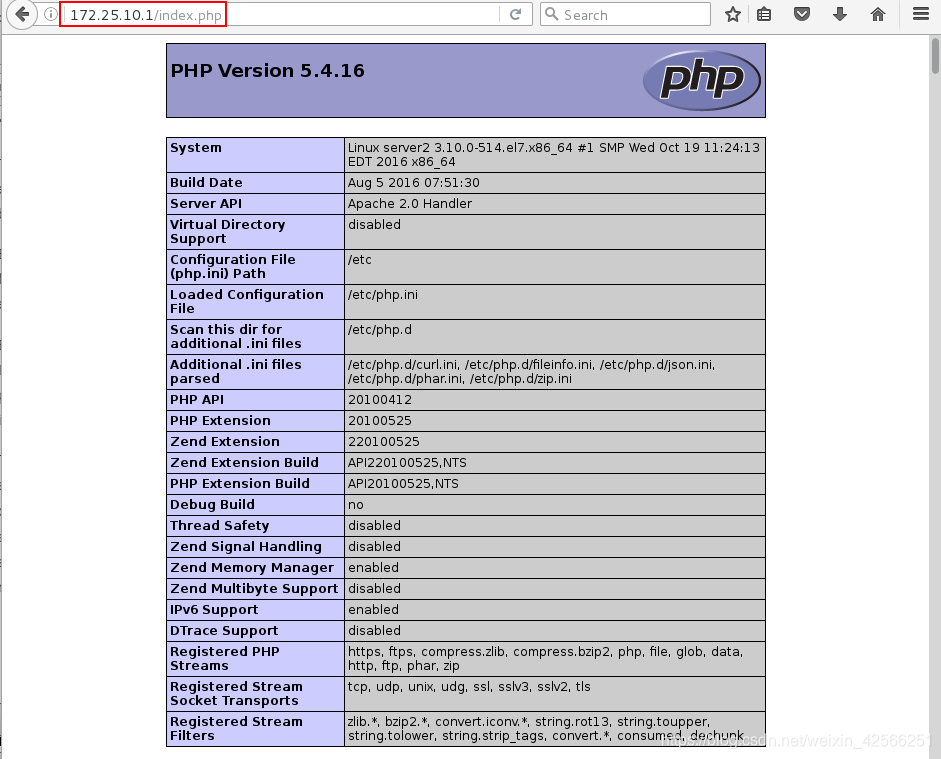Click the '220100525' value
This screenshot has width=941, height=759.
(x=383, y=442)
